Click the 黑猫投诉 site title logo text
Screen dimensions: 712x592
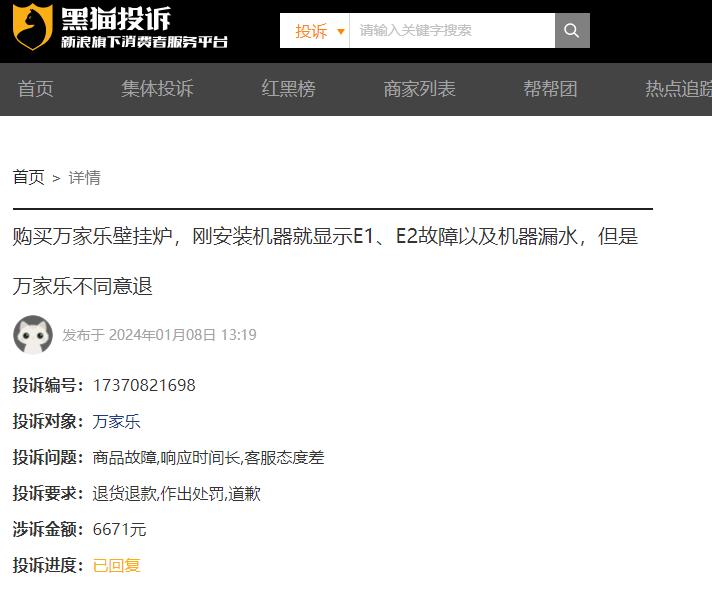(x=116, y=19)
